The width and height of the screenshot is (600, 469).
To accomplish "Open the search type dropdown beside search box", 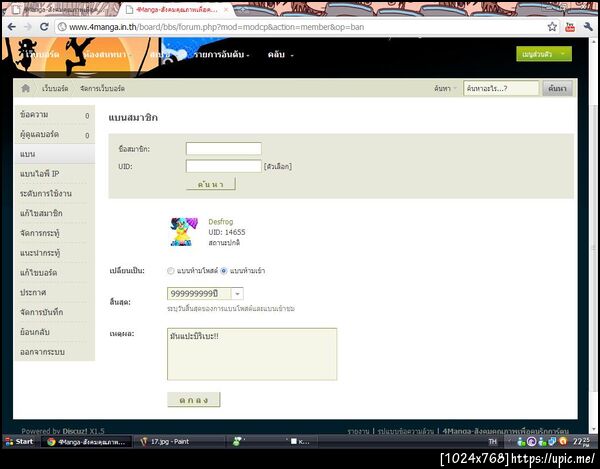I will pos(446,88).
